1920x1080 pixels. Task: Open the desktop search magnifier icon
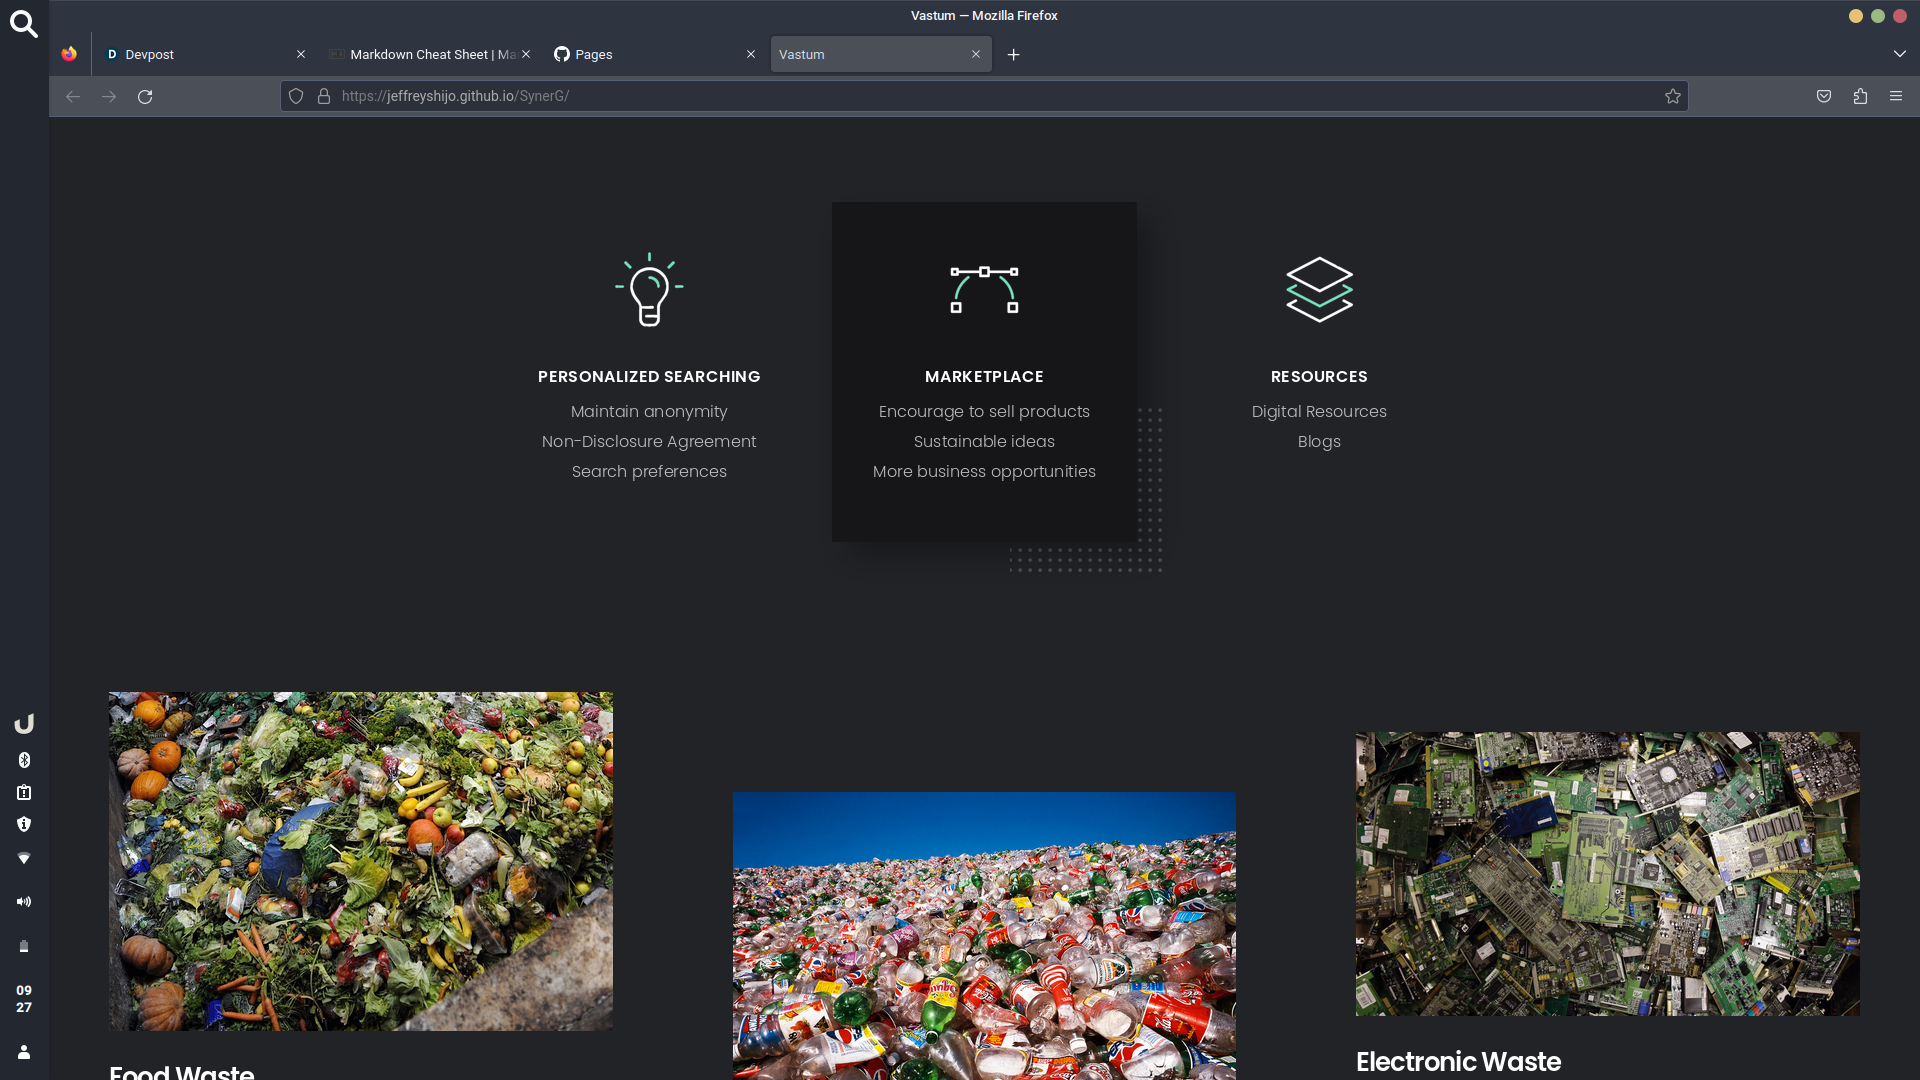(24, 24)
